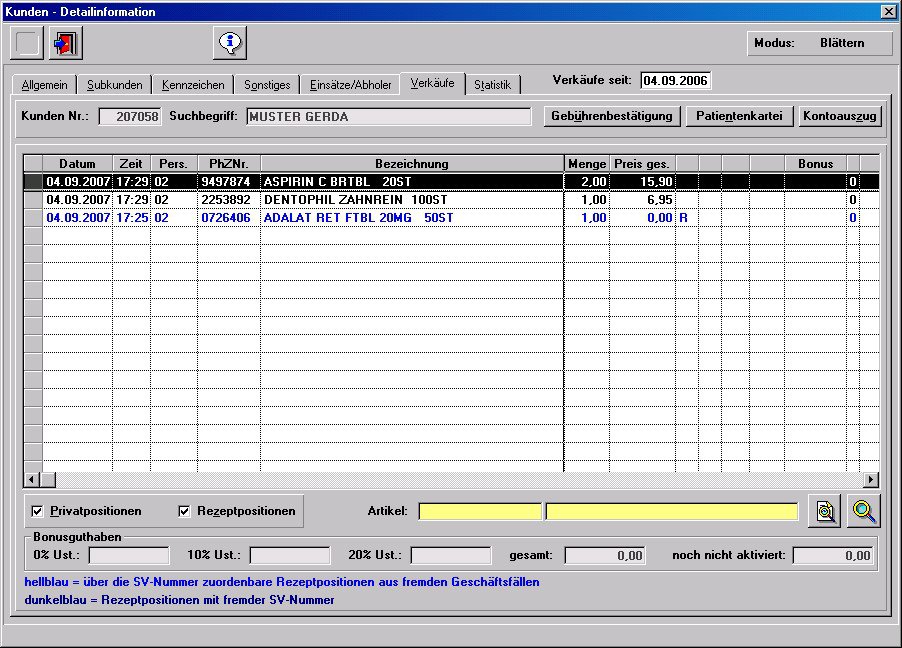Close the Kunden Detailinformation window
The height and width of the screenshot is (648, 902).
click(888, 11)
